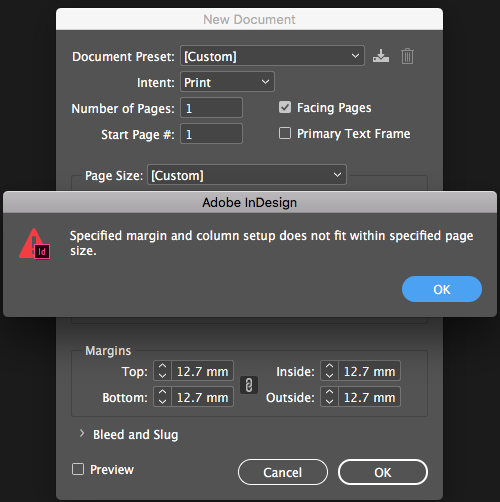Uncheck the Facing Pages checkbox
This screenshot has height=502, width=500.
coord(285,107)
